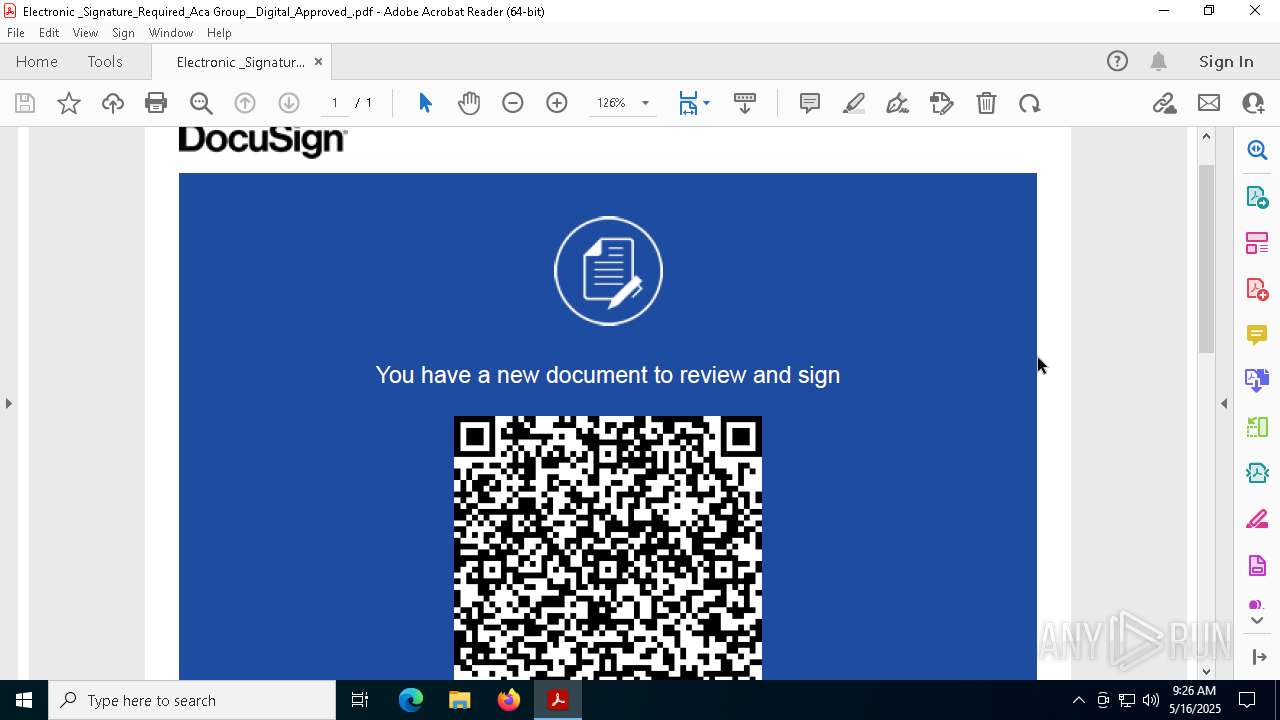Open the Fill & Sign pen in the right pane

click(x=1257, y=519)
